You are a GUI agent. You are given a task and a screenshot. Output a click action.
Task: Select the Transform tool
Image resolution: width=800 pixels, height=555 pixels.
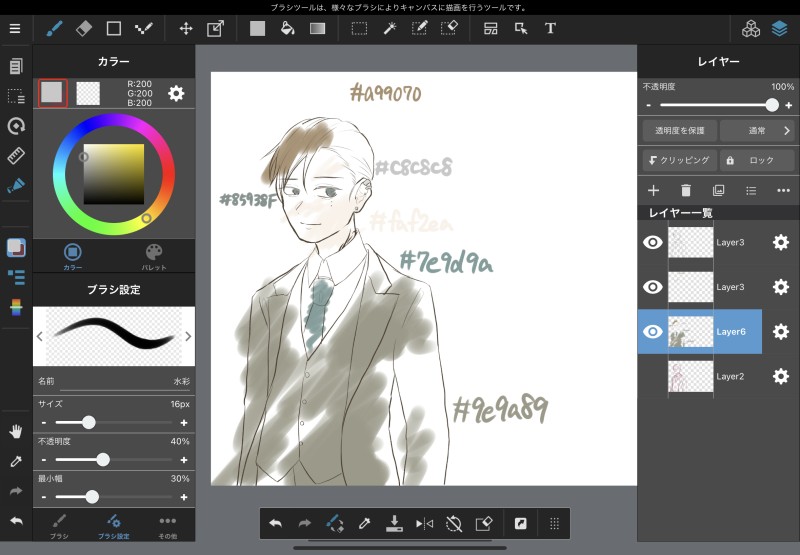click(215, 29)
